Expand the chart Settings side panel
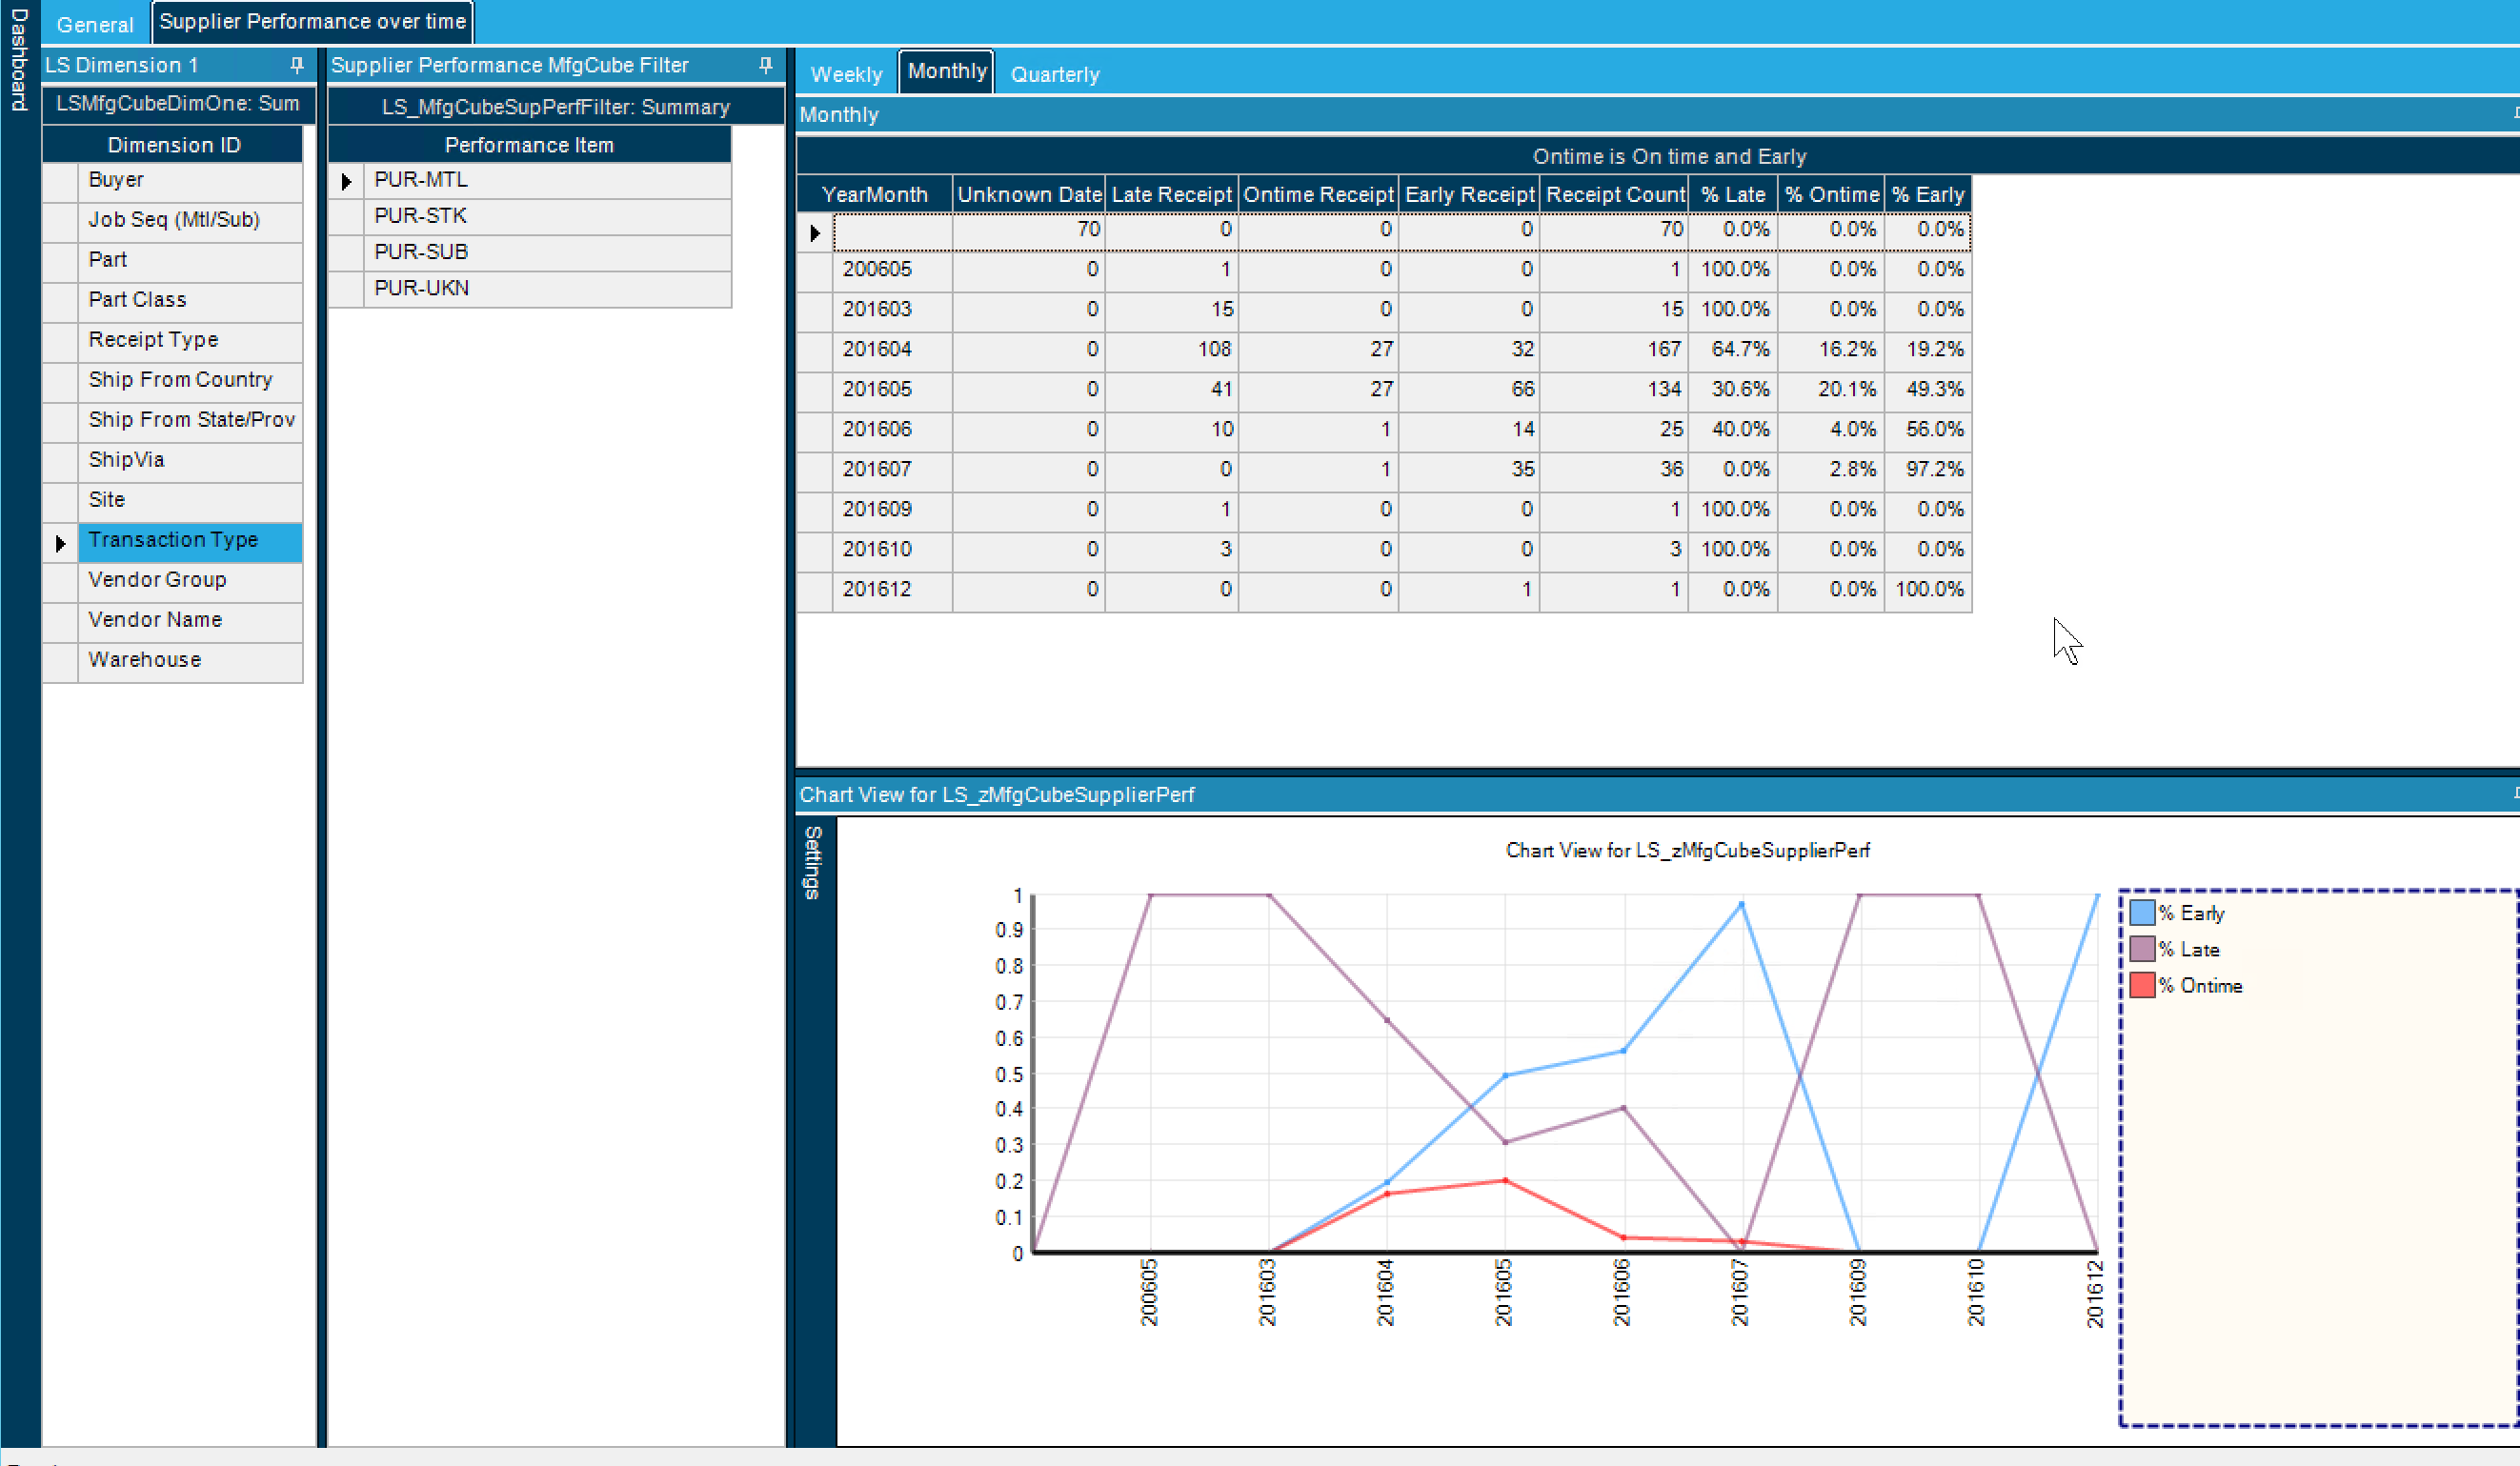2520x1466 pixels. pyautogui.click(x=813, y=862)
